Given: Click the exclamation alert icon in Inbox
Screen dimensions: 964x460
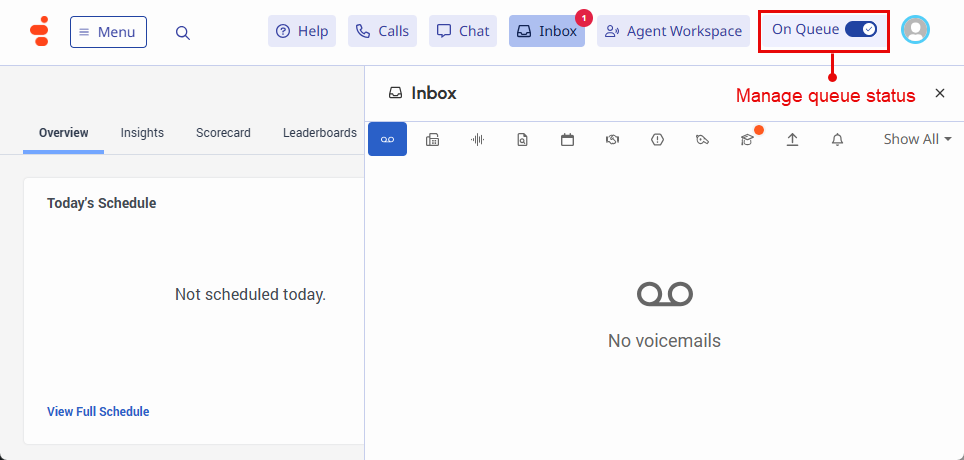Looking at the screenshot, I should pyautogui.click(x=657, y=140).
